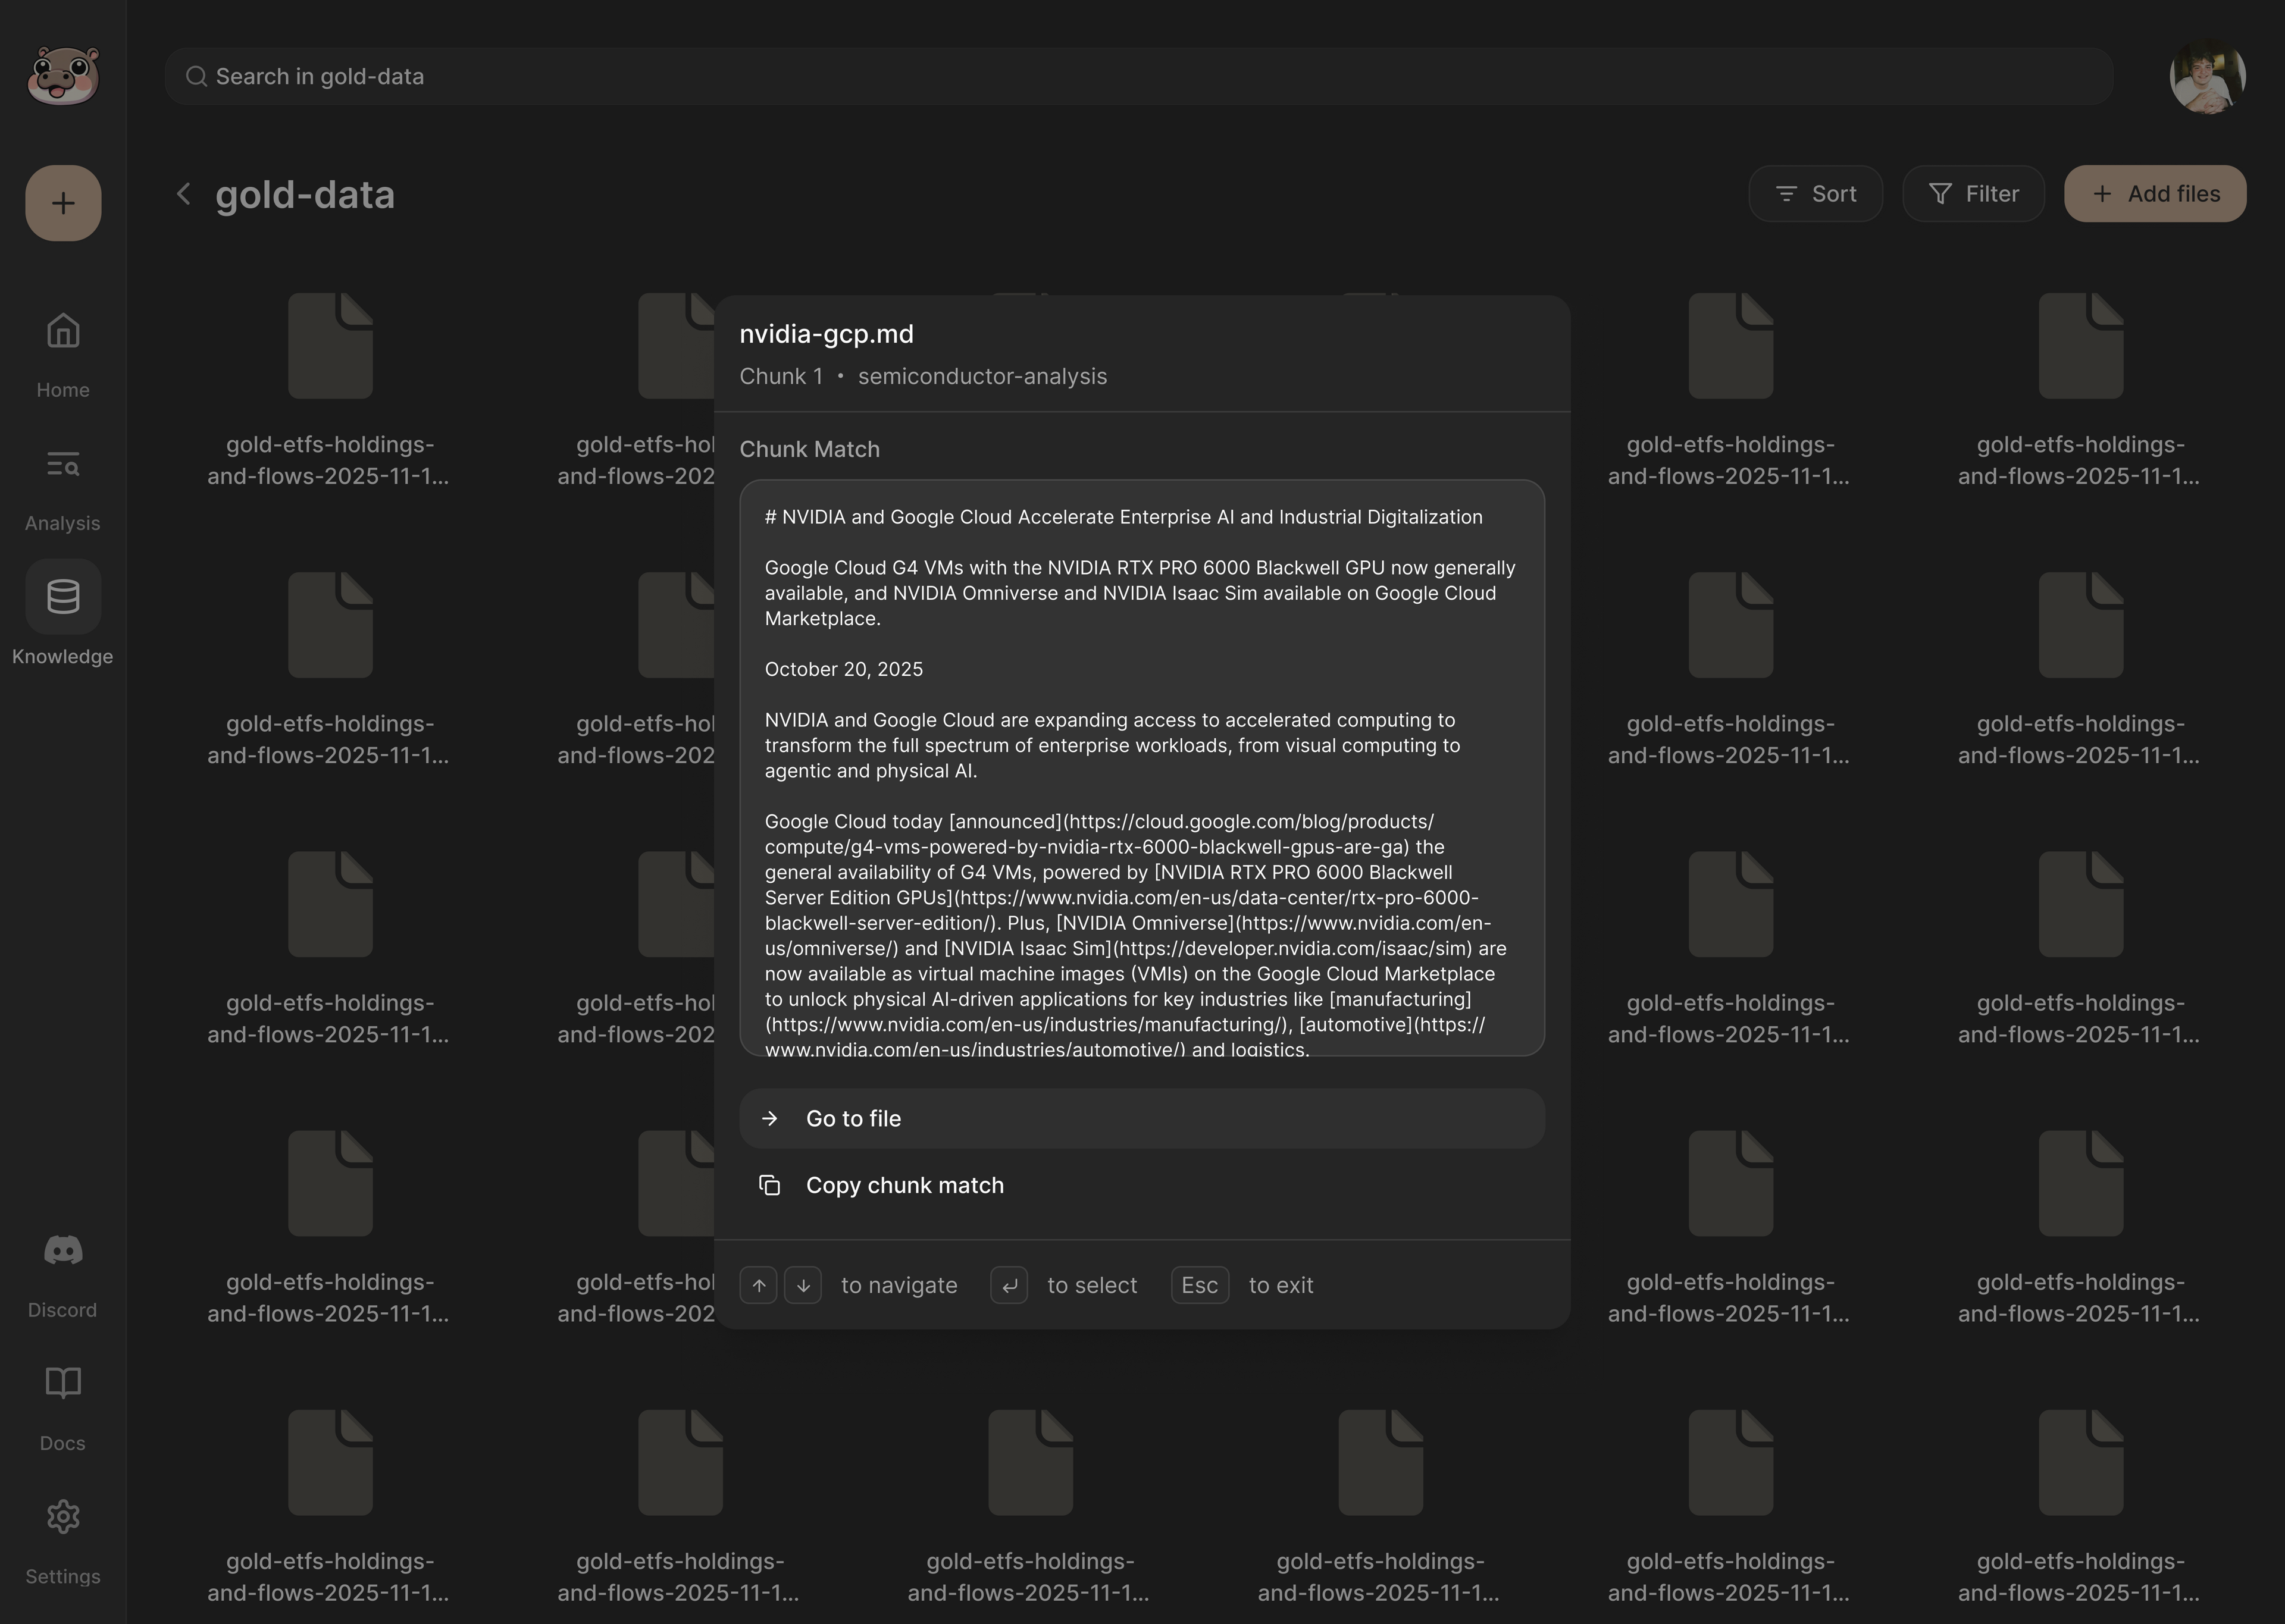2285x1624 pixels.
Task: Open first gold-etfs-holdings file thumbnail
Action: 330,346
